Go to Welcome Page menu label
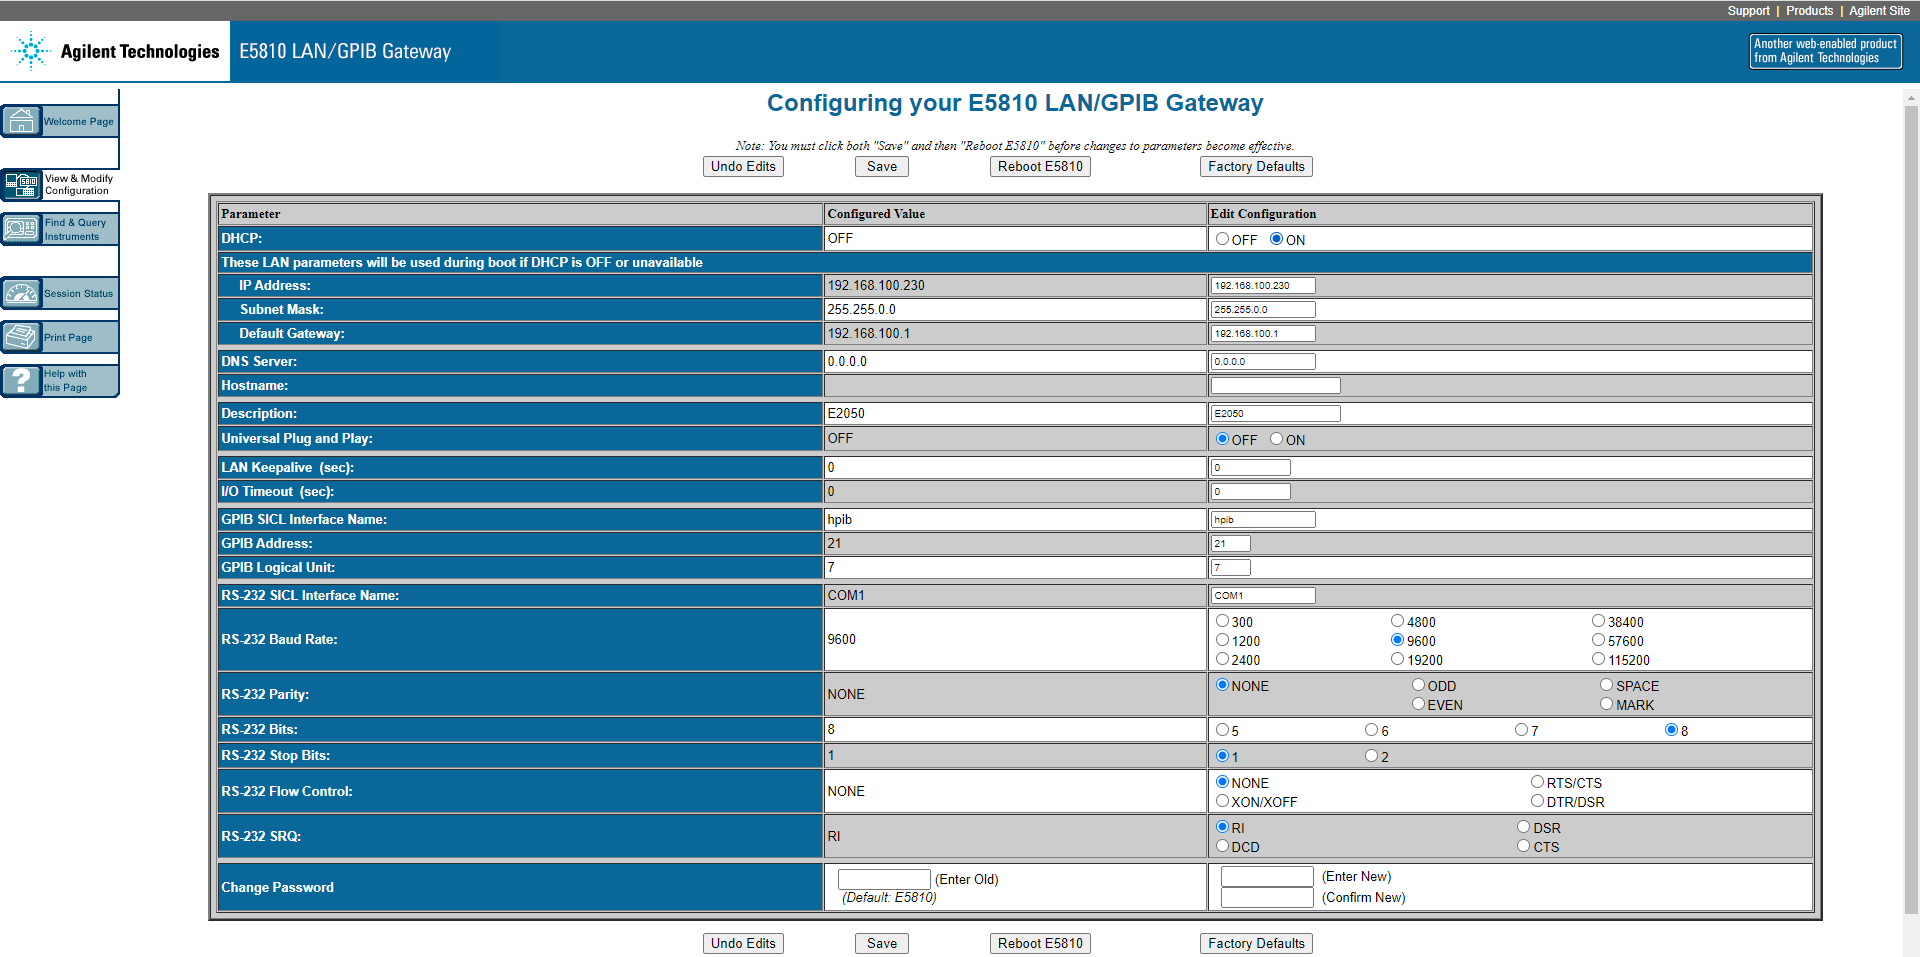1920x957 pixels. [78, 122]
